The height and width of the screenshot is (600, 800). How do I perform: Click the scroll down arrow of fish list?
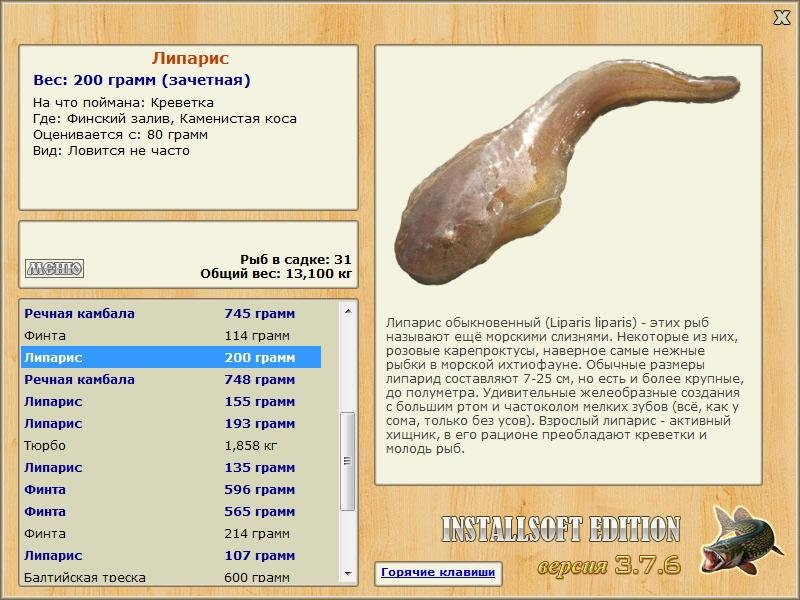point(348,573)
